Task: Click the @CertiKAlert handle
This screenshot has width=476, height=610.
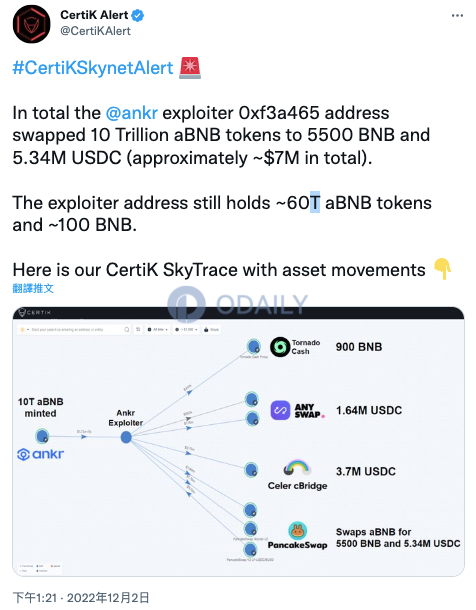Action: coord(95,31)
